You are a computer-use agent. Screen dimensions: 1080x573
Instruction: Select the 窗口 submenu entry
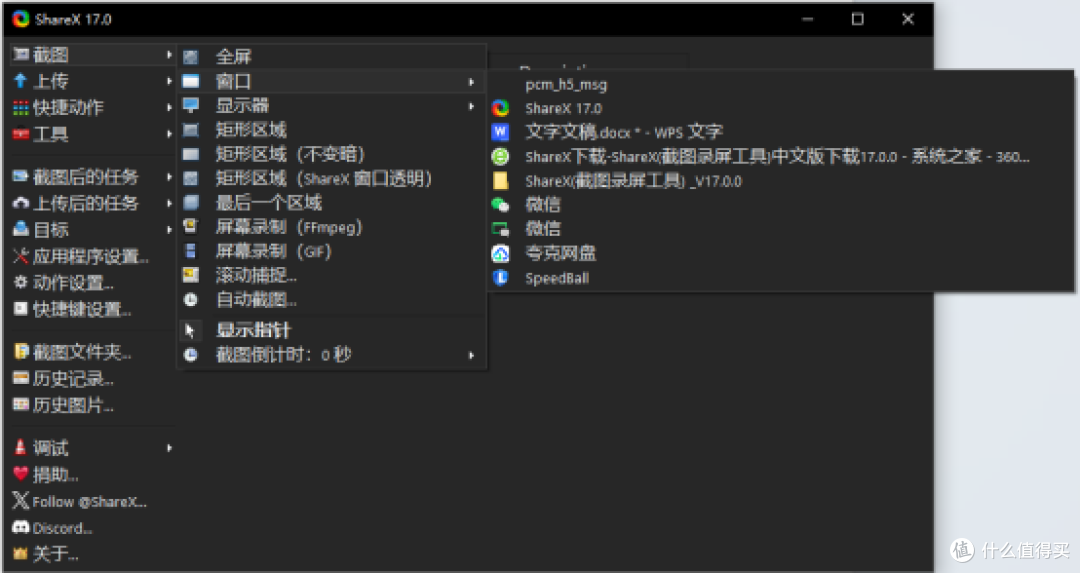[332, 81]
